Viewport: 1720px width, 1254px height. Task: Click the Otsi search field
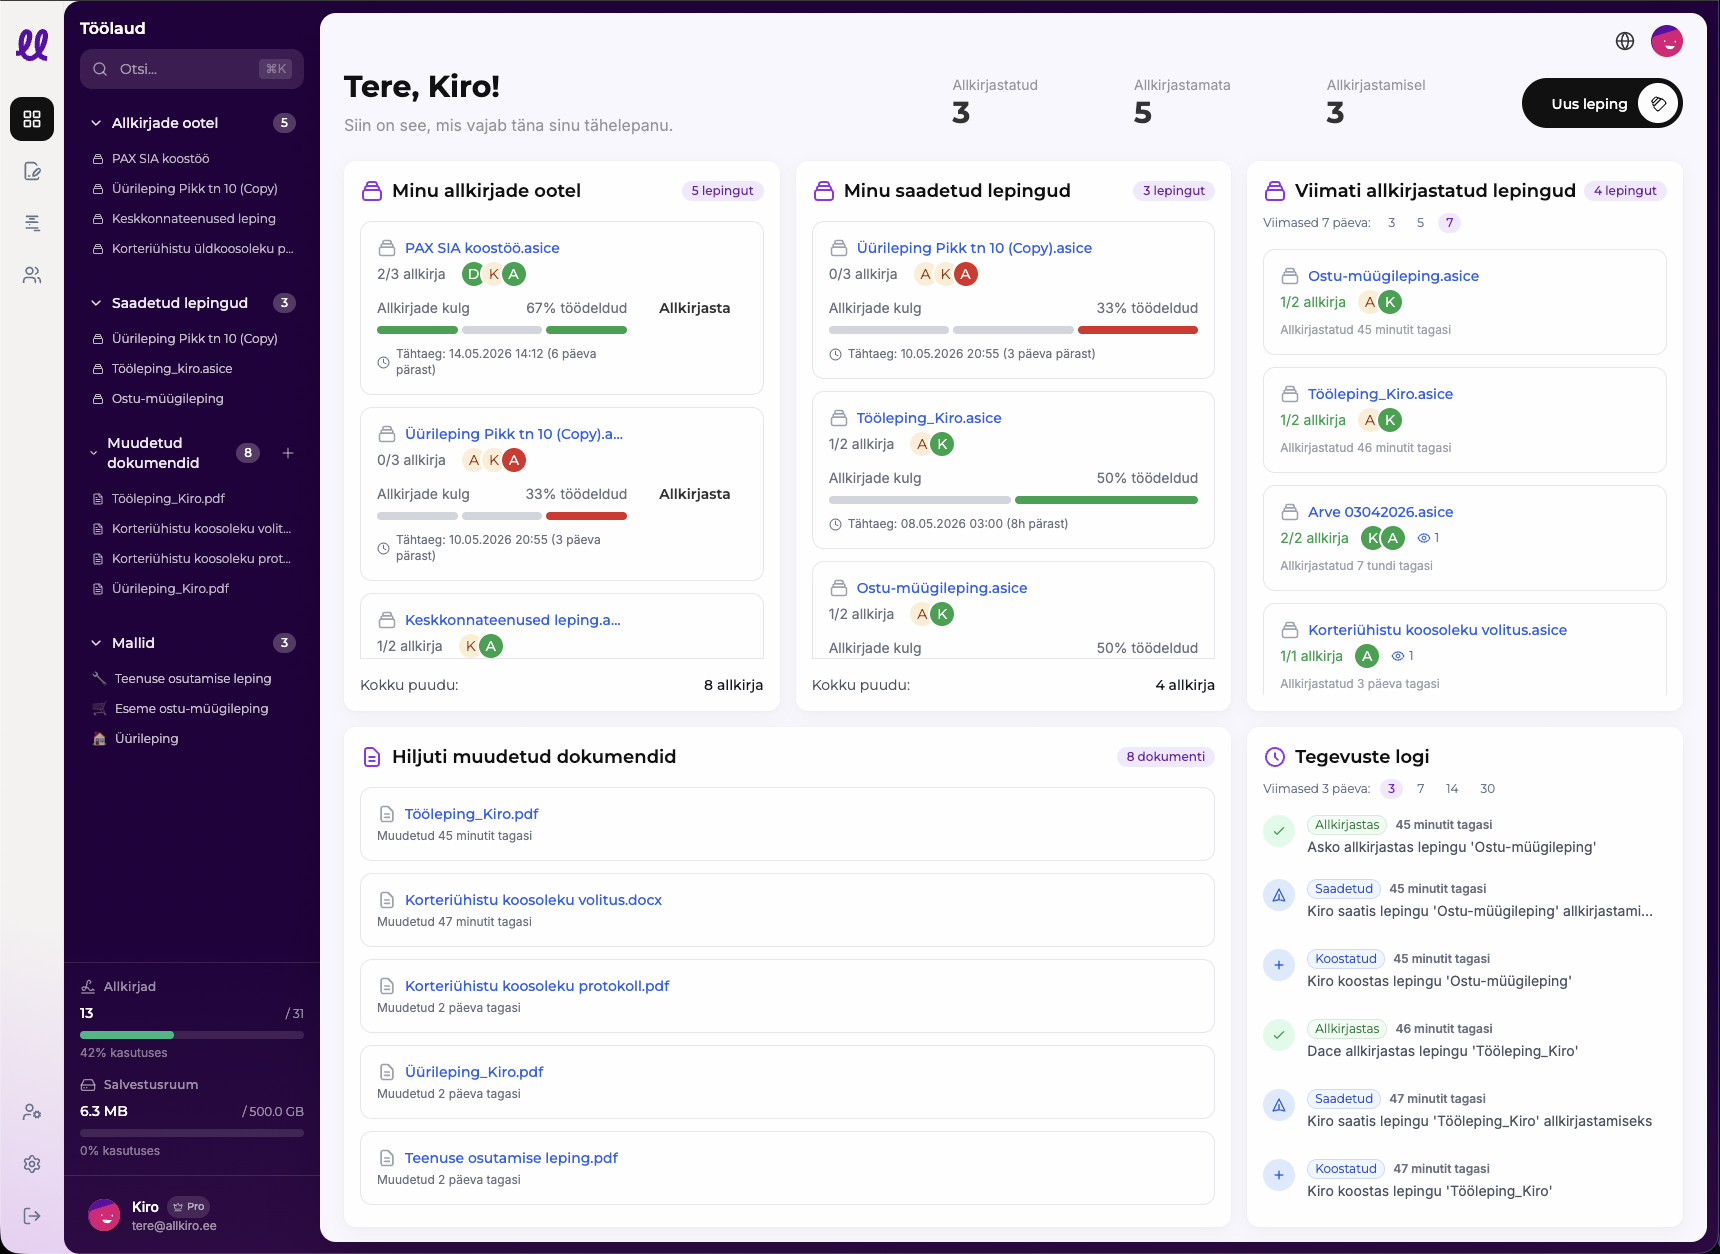click(x=192, y=69)
